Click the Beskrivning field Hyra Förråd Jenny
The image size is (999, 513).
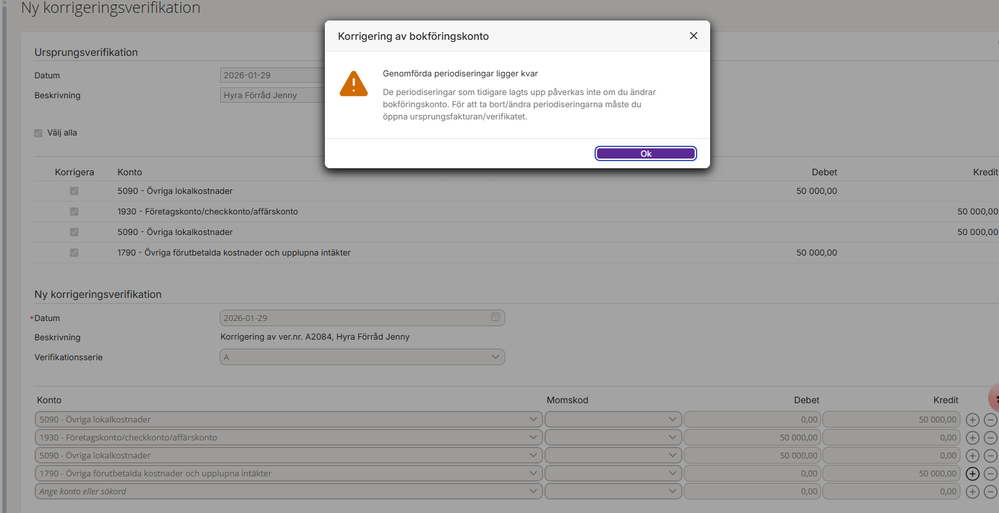[273, 96]
